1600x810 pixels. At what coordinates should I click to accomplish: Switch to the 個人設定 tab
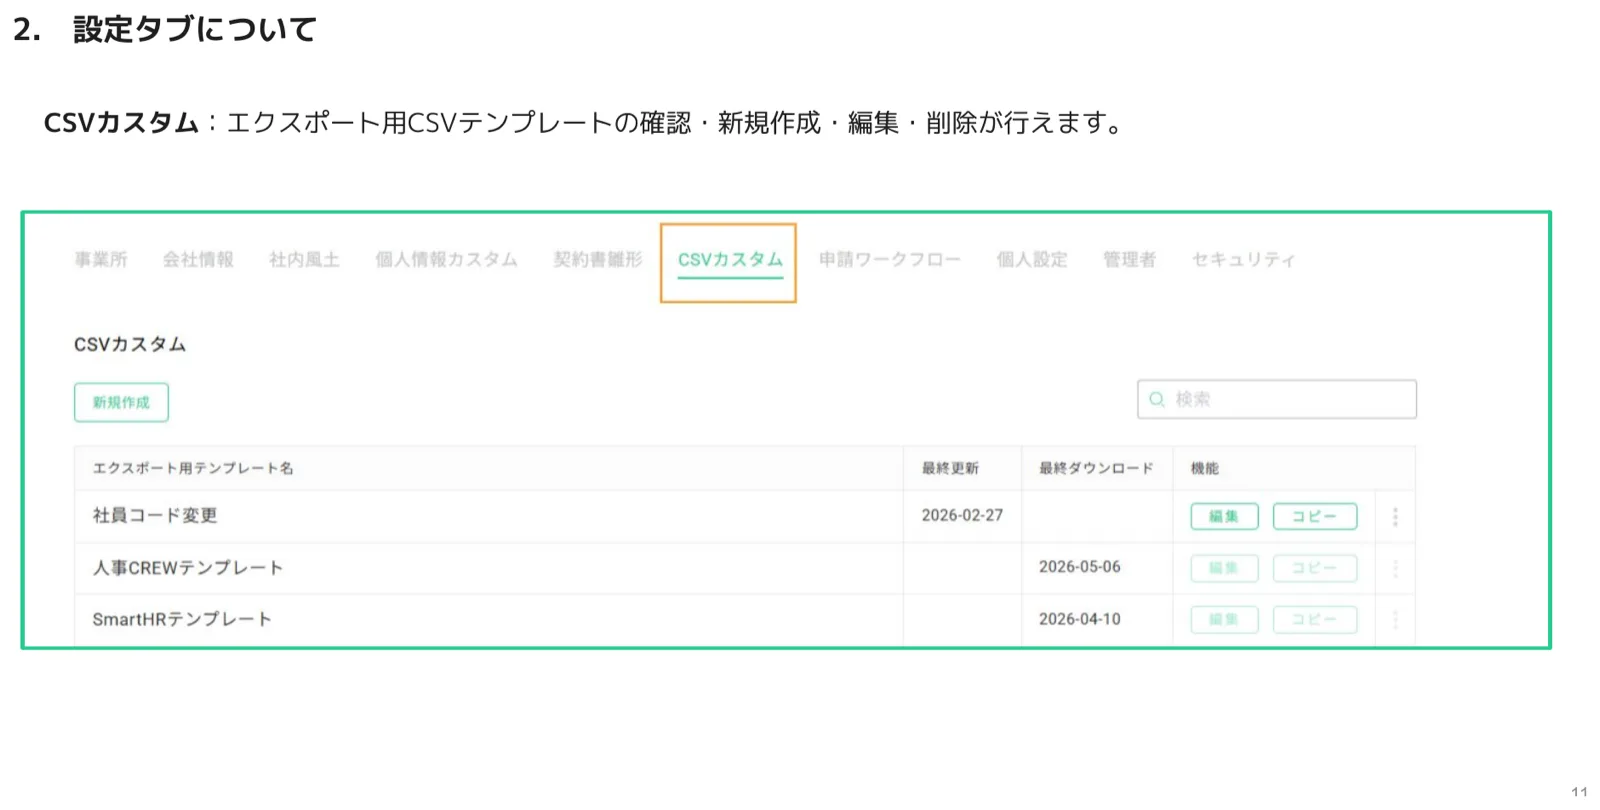tap(1032, 260)
